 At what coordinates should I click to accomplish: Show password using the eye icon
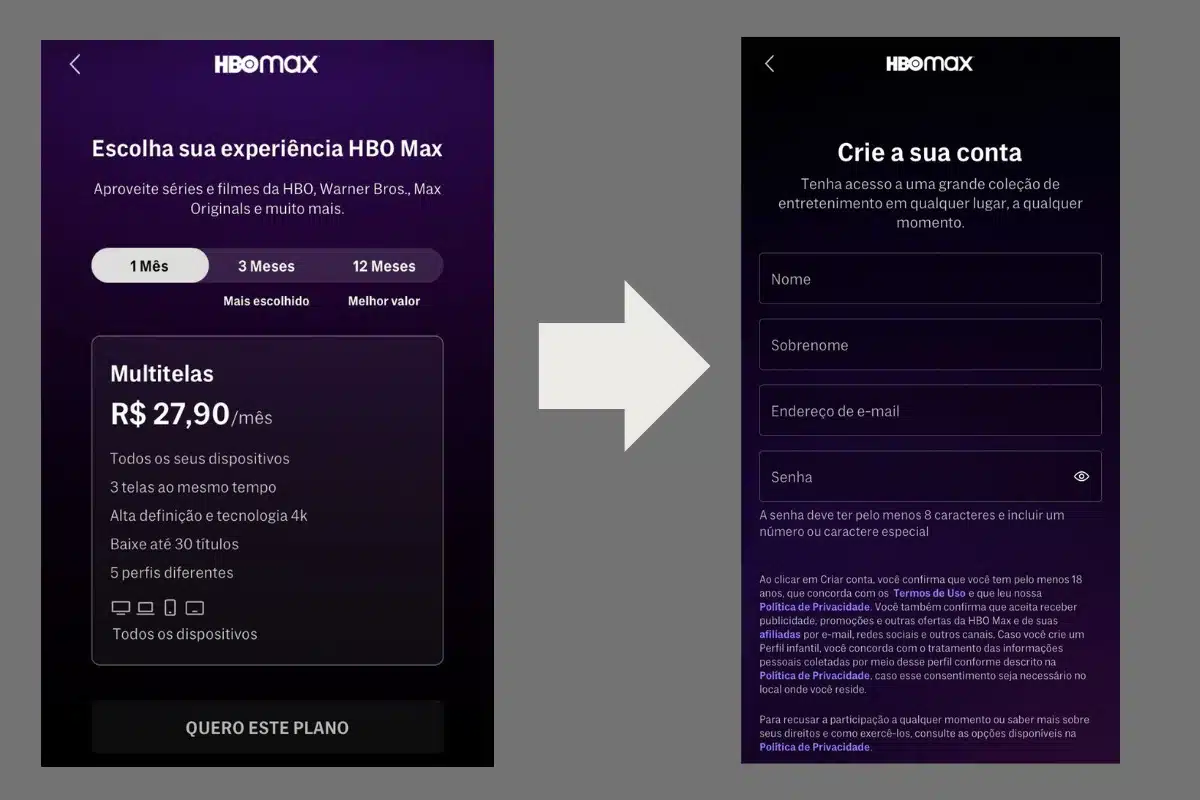pyautogui.click(x=1081, y=477)
